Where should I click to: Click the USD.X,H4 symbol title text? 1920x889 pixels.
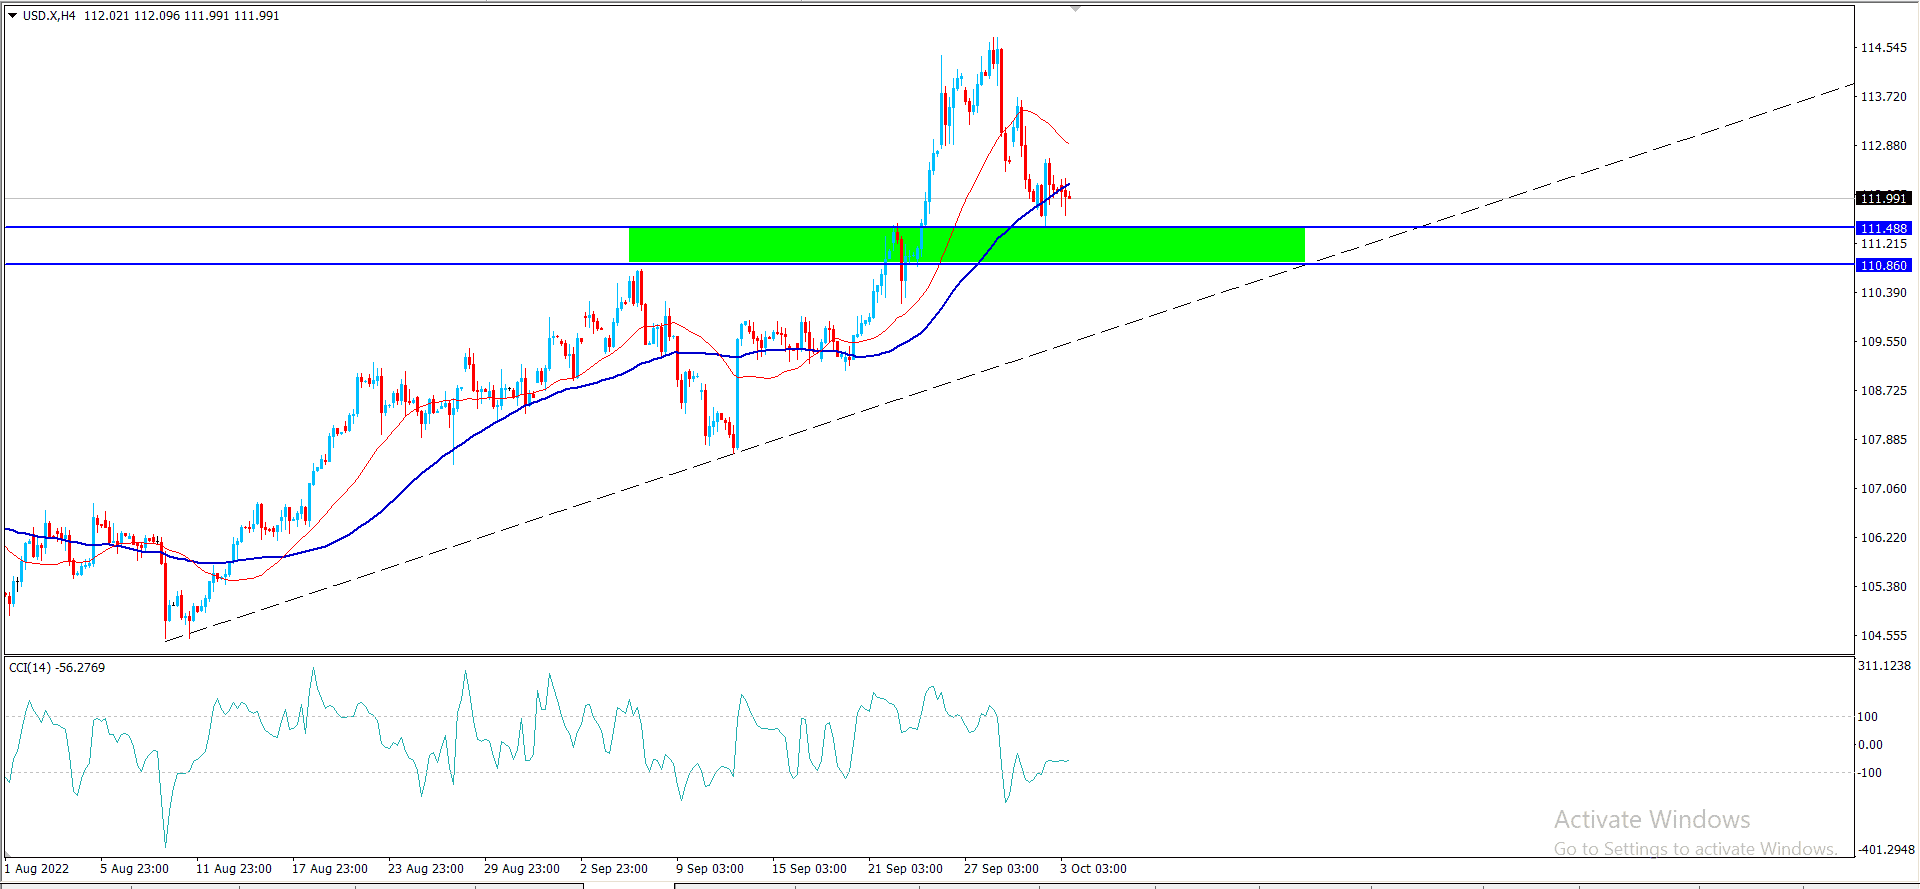[48, 16]
